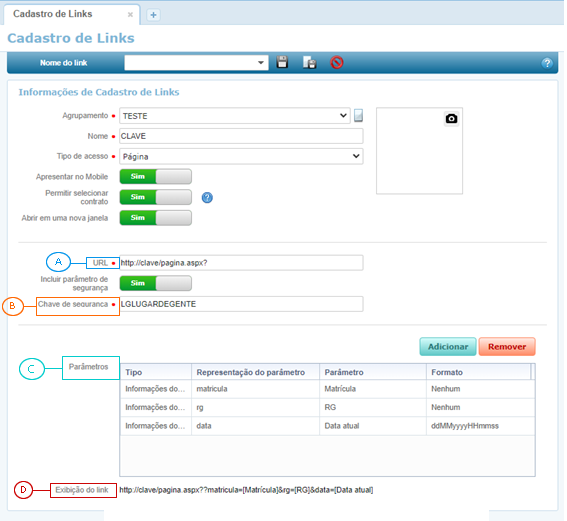Click the Chave de segurança input field
Image resolution: width=567 pixels, height=521 pixels.
tap(241, 304)
